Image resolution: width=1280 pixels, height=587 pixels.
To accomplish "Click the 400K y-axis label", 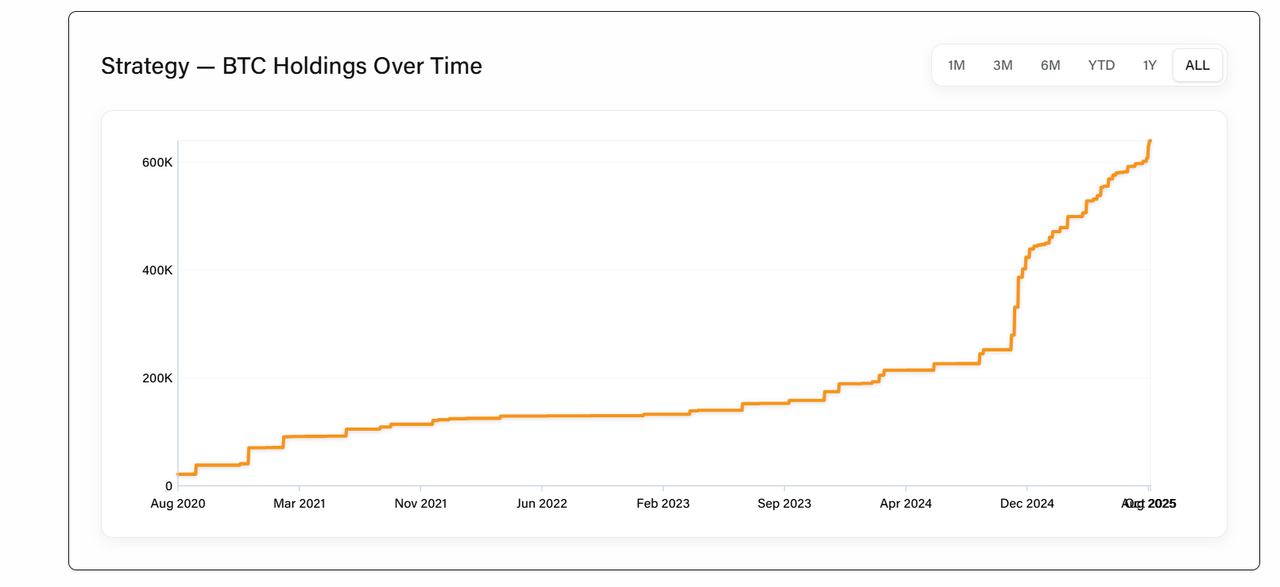I will [x=156, y=270].
